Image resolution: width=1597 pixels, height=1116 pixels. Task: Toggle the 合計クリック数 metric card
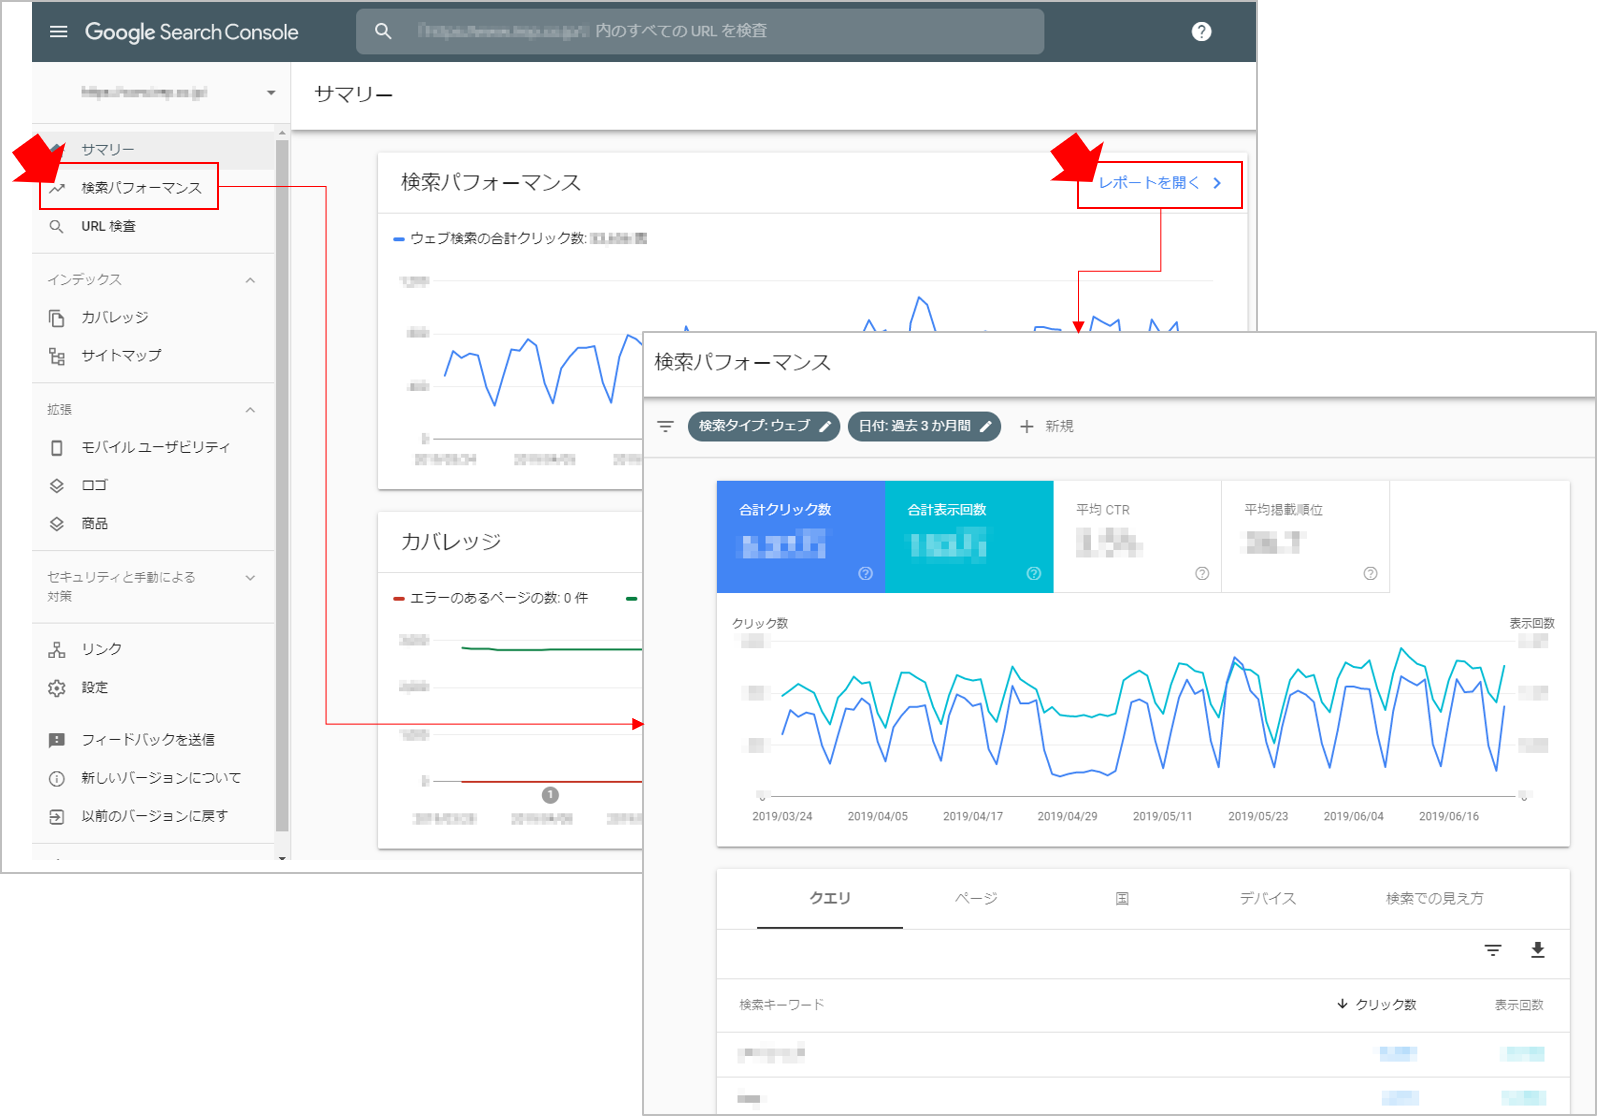click(x=800, y=537)
